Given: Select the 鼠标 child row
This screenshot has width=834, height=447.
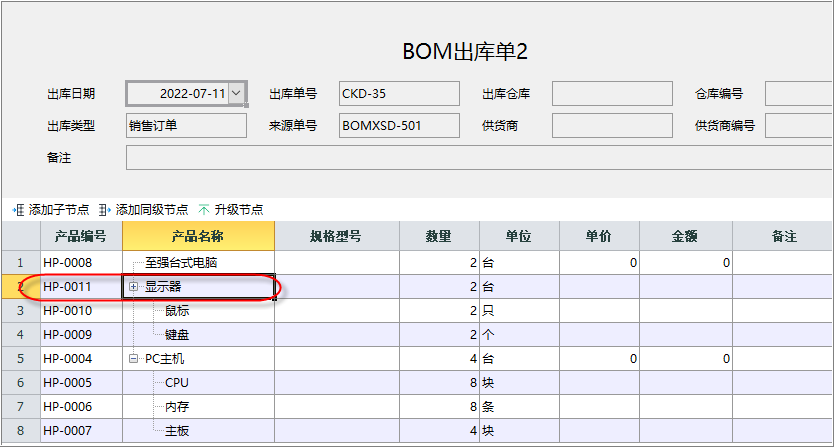Looking at the screenshot, I should point(177,311).
